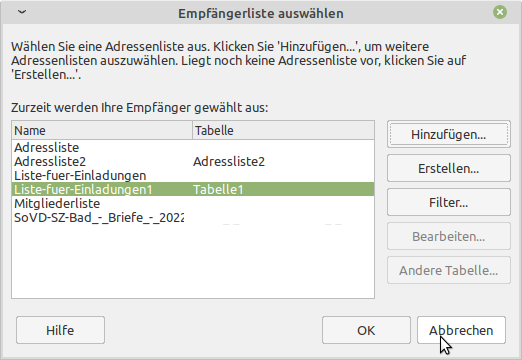The width and height of the screenshot is (522, 360).
Task: Sort by the Name column header
Action: pyautogui.click(x=102, y=130)
